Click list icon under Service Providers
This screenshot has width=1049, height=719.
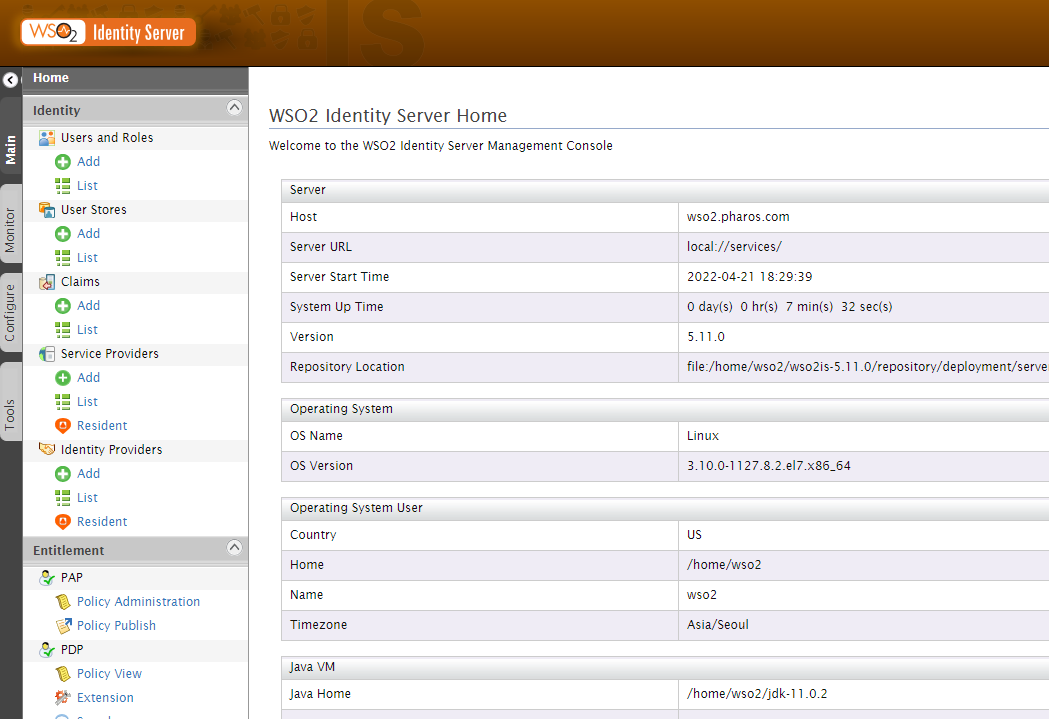[63, 402]
